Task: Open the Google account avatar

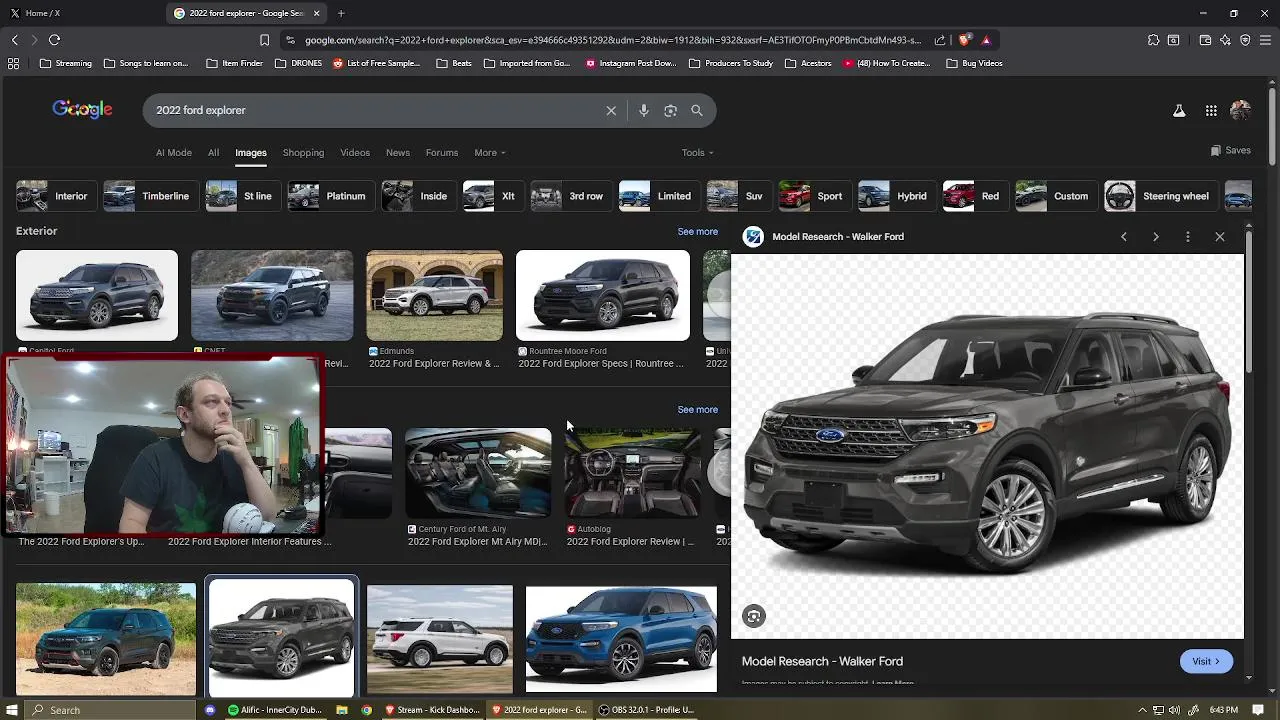Action: tap(1240, 111)
